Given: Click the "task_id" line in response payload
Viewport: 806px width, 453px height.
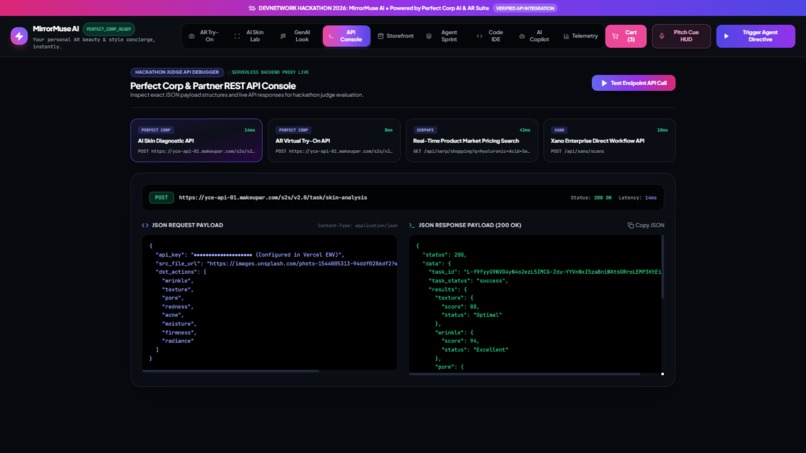Looking at the screenshot, I should pos(545,272).
